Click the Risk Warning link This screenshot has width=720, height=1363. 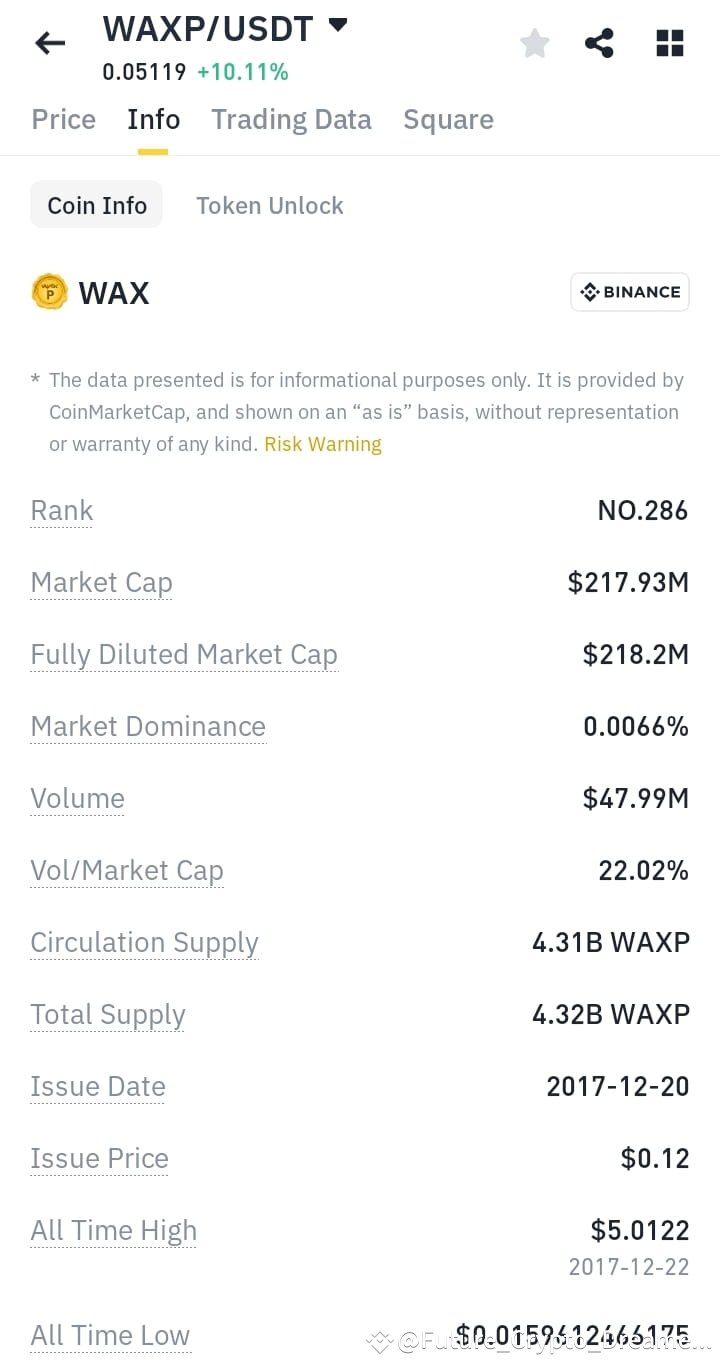tap(322, 443)
